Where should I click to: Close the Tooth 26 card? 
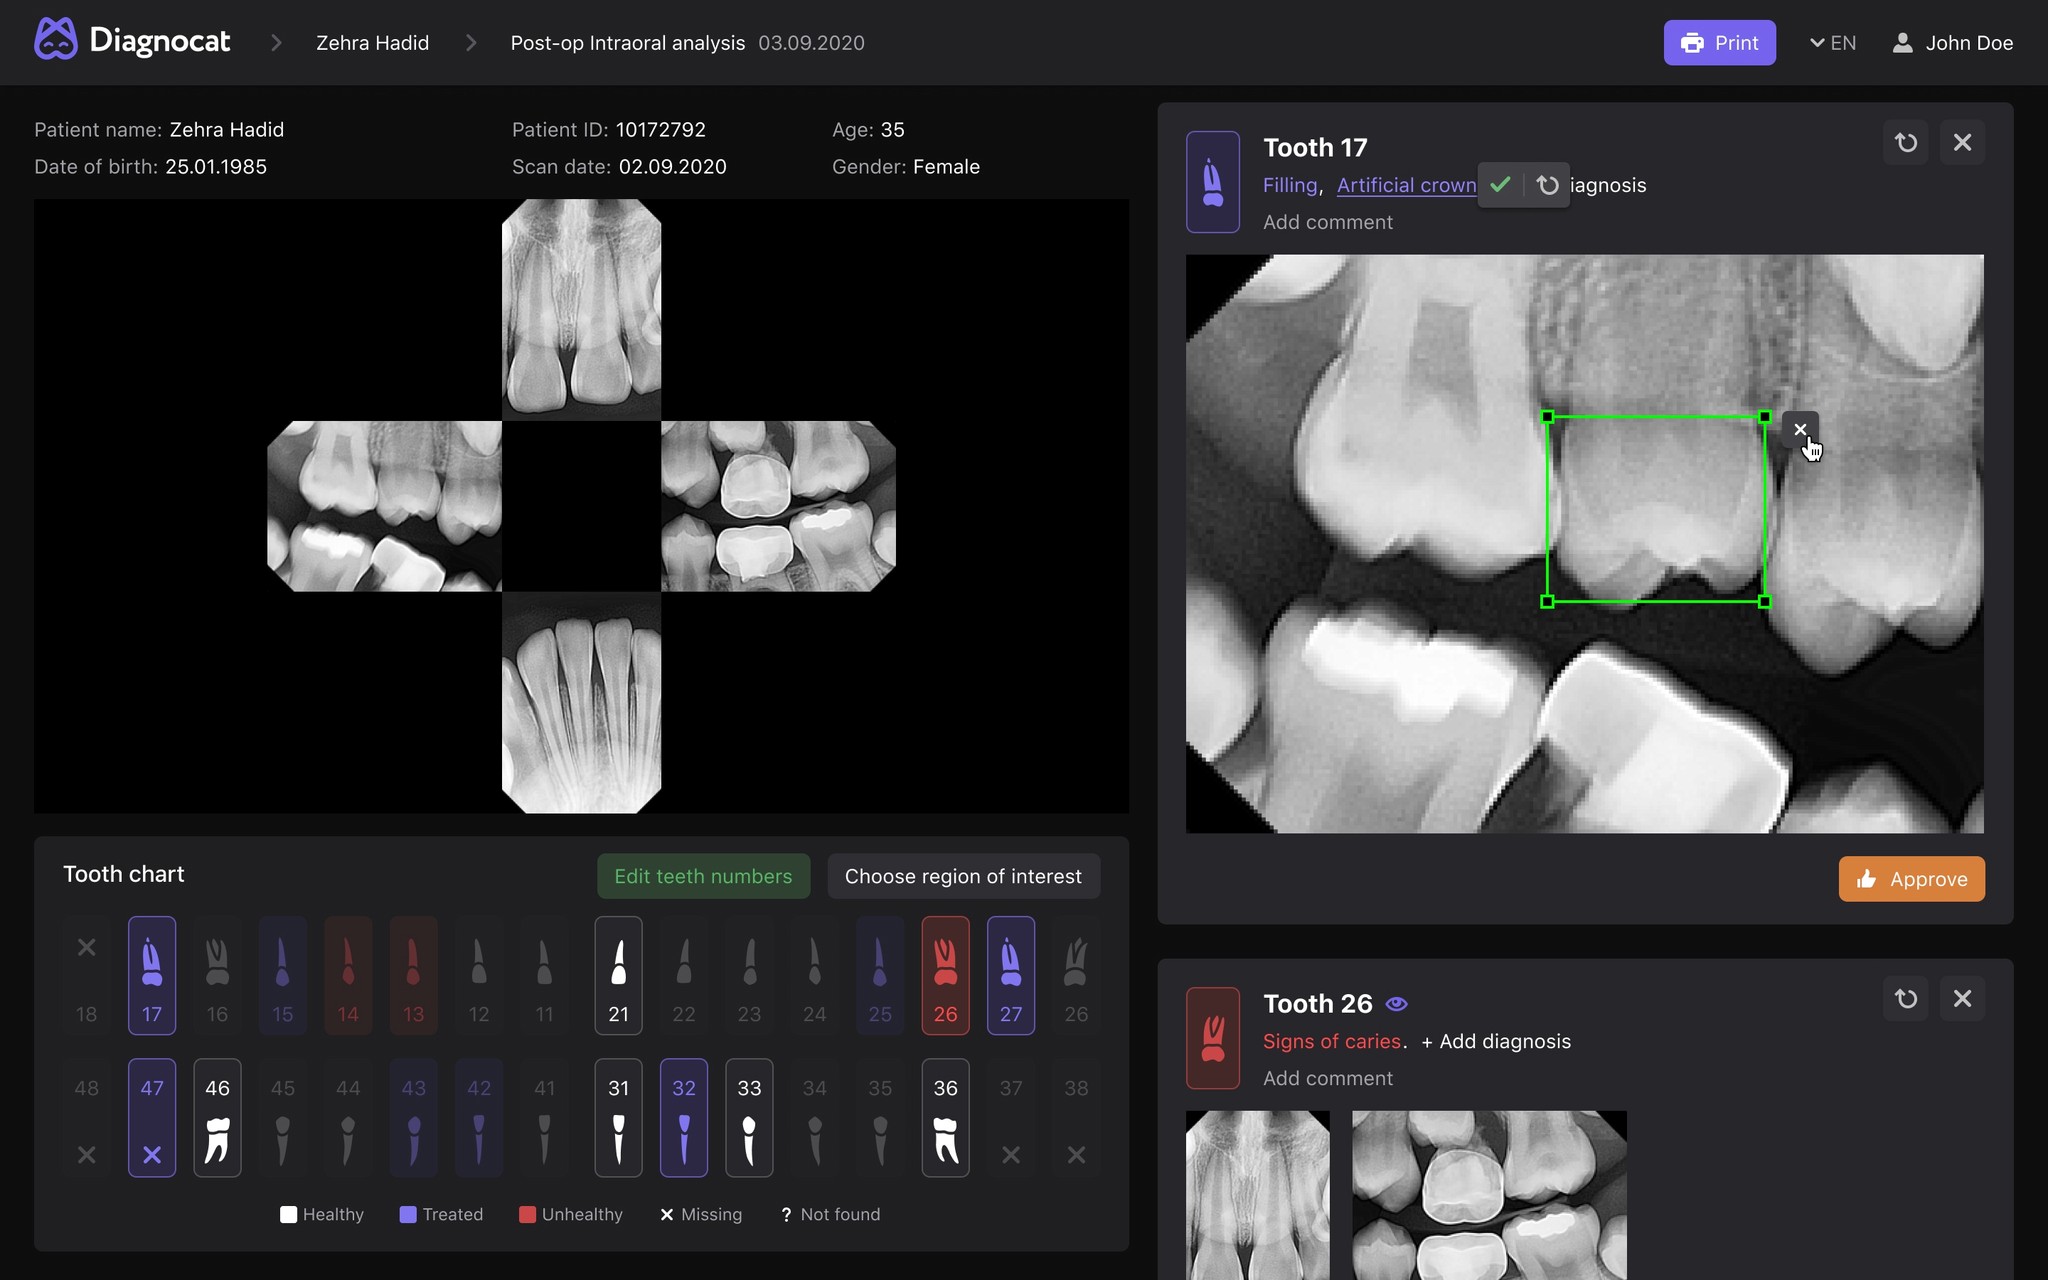point(1962,998)
